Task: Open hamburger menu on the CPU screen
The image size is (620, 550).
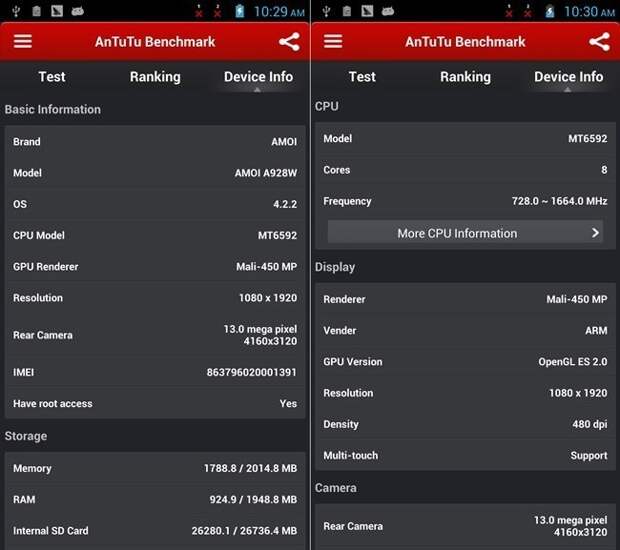Action: [333, 42]
